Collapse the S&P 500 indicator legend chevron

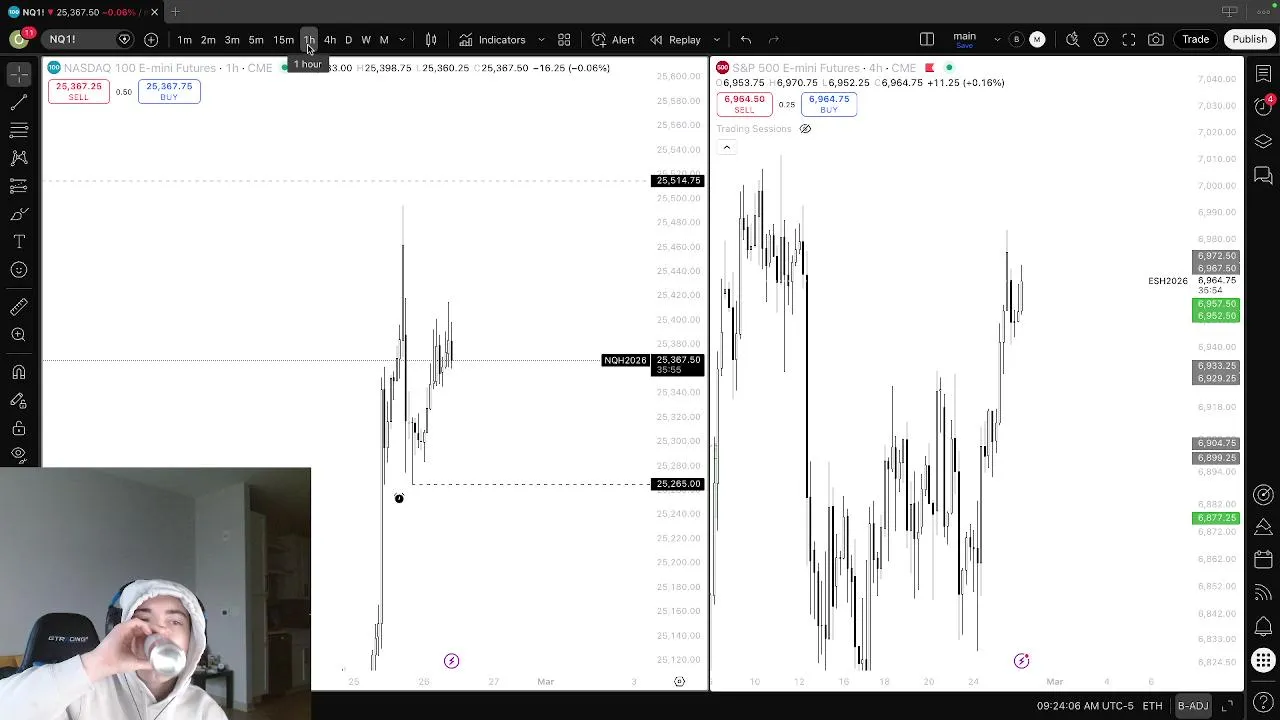coord(727,148)
